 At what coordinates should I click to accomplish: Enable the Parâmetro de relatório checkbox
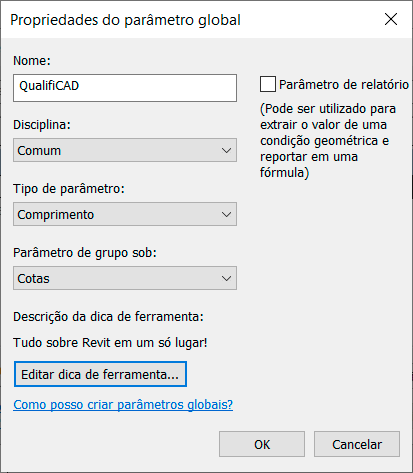[x=268, y=84]
